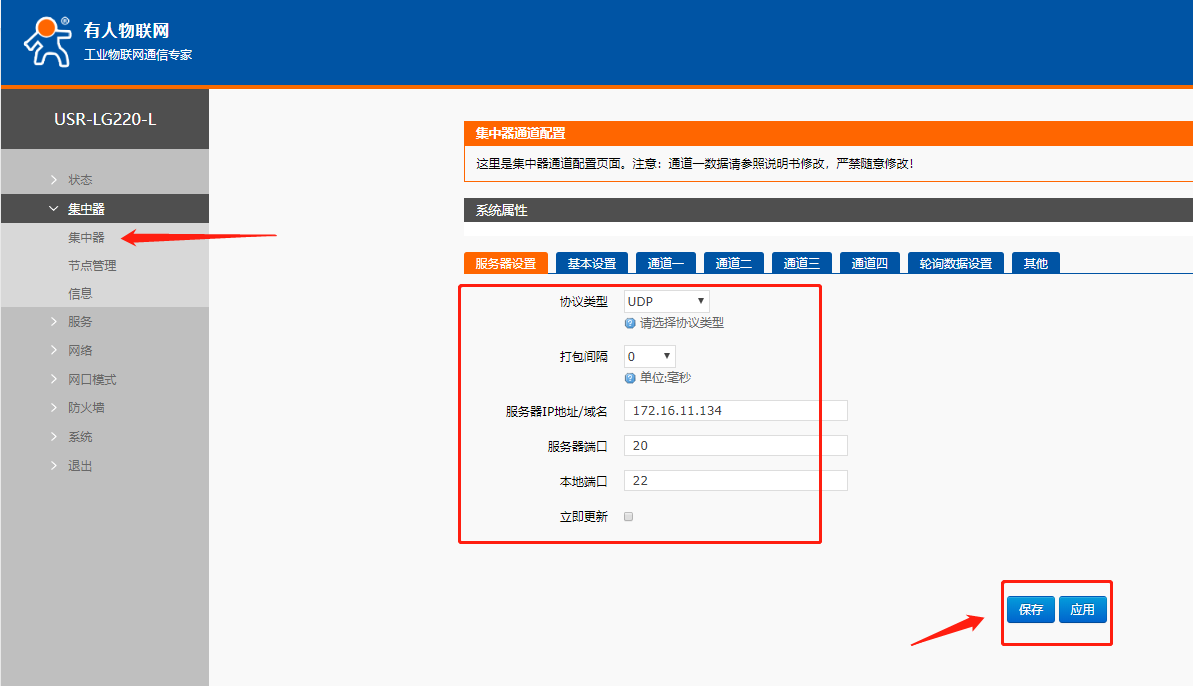
Task: Switch to the 基本设置 tab
Action: click(591, 263)
